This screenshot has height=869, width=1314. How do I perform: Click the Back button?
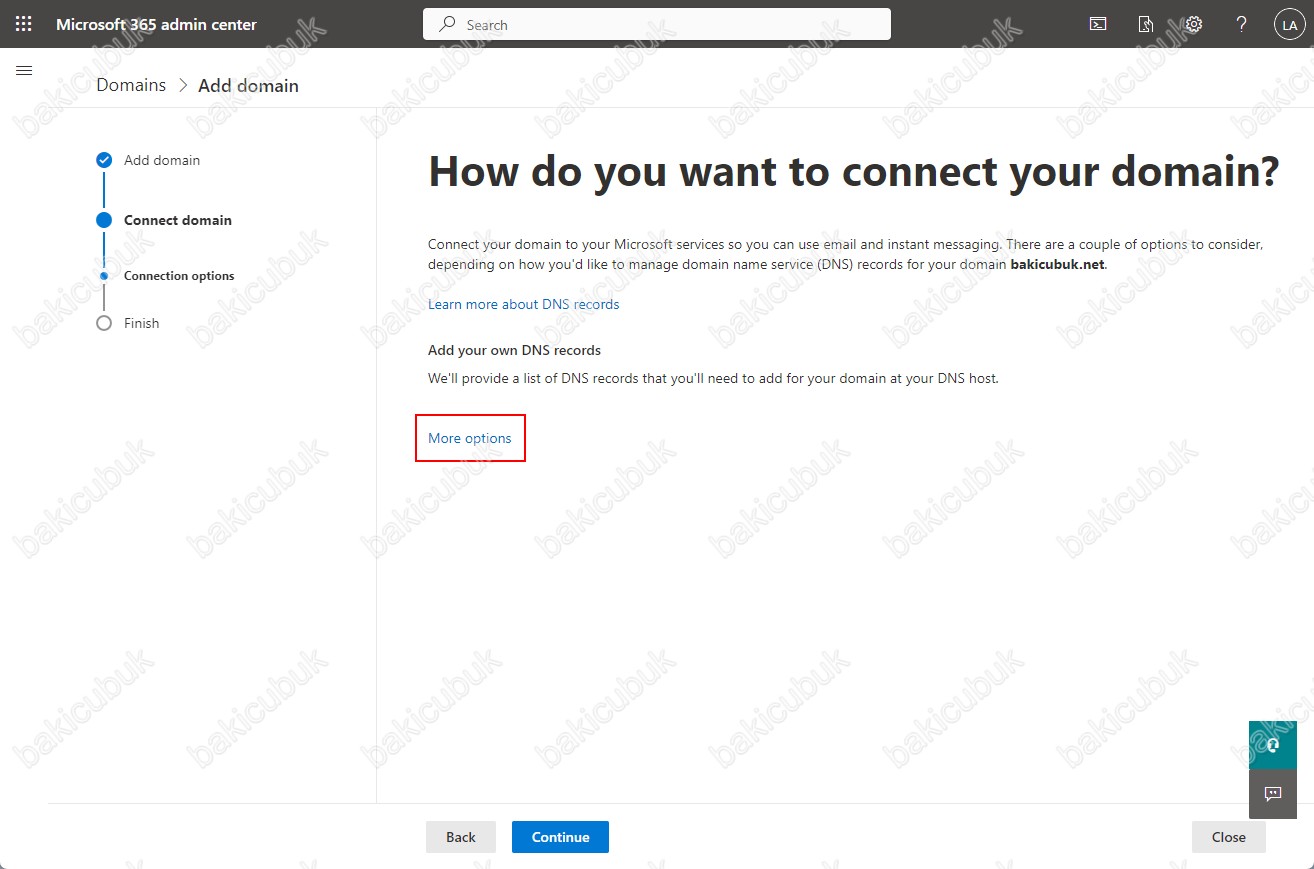461,837
